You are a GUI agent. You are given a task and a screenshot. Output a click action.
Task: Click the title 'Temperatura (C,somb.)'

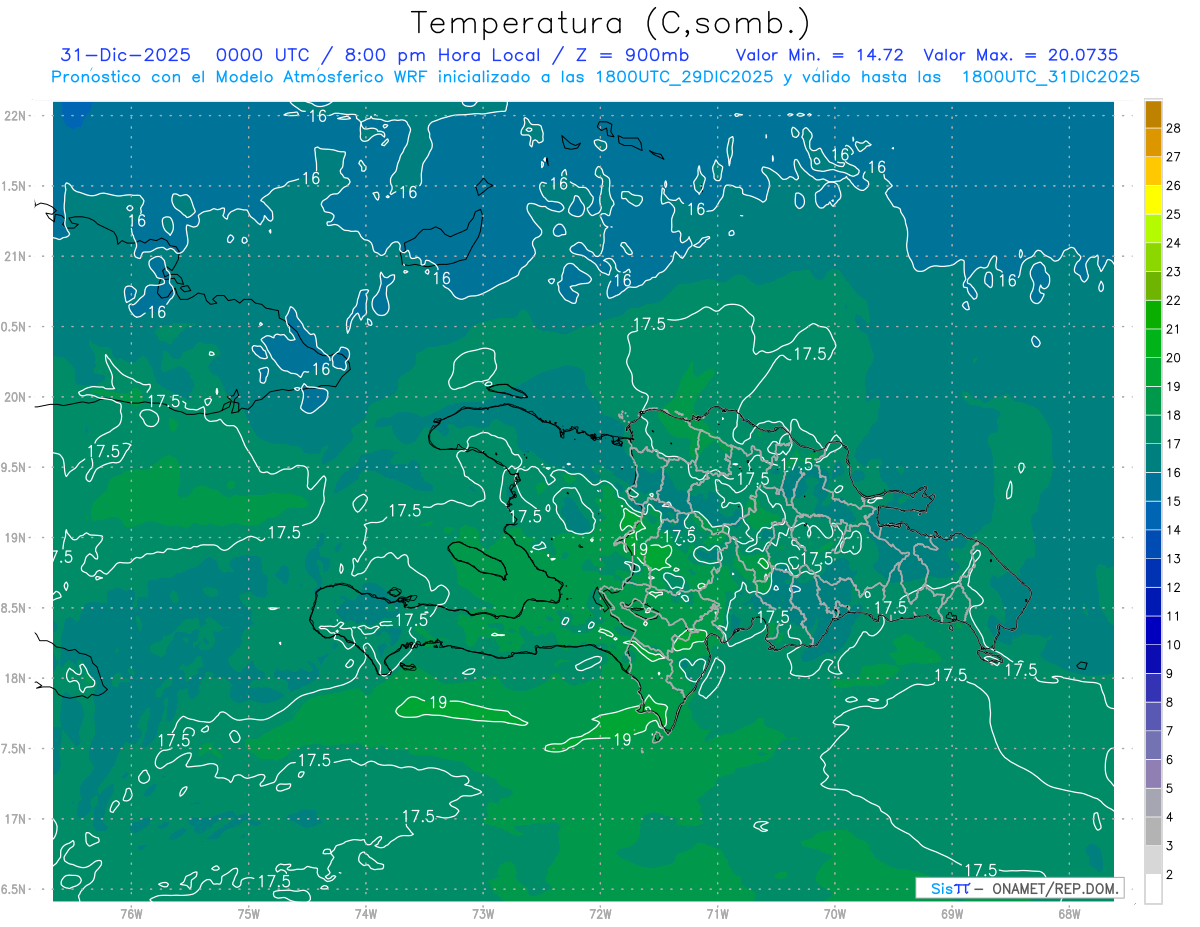tap(611, 24)
